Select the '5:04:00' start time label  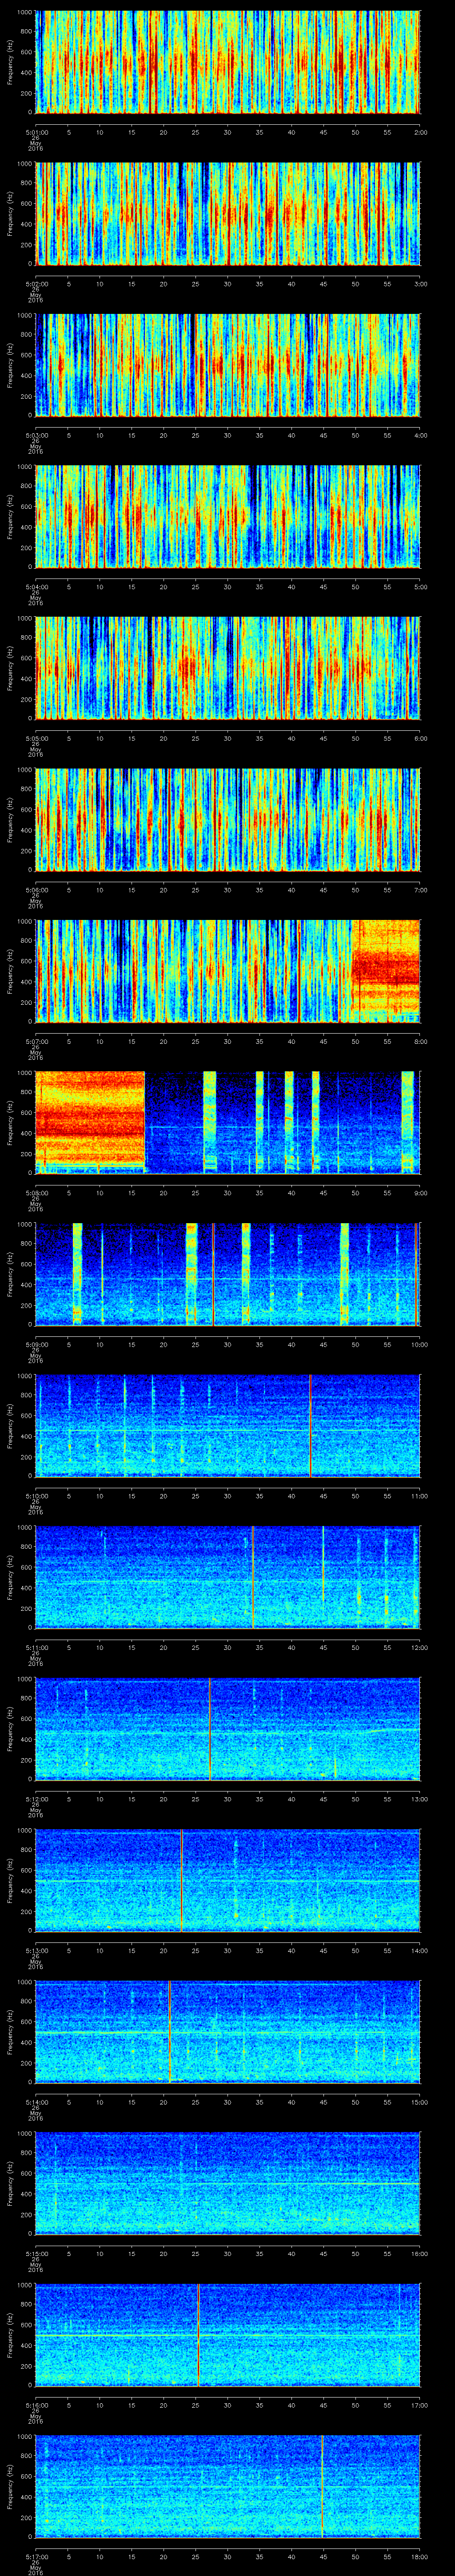pyautogui.click(x=36, y=586)
